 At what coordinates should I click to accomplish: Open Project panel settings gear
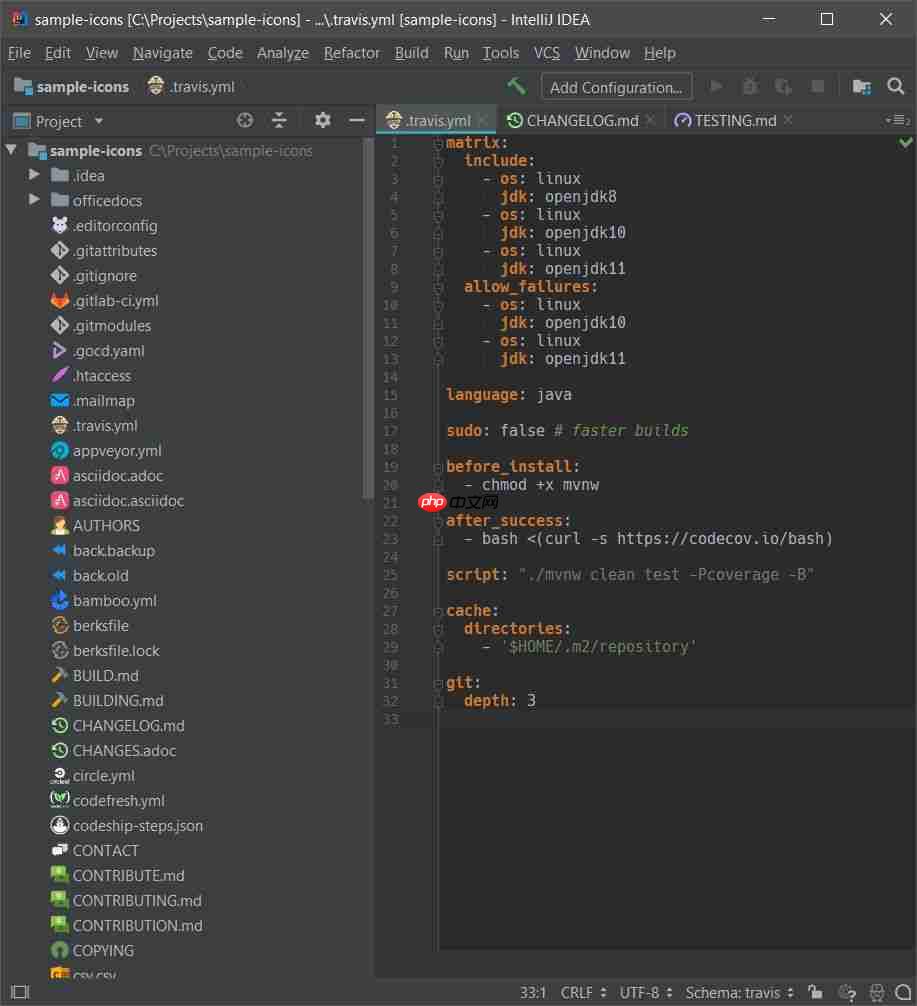click(x=322, y=120)
